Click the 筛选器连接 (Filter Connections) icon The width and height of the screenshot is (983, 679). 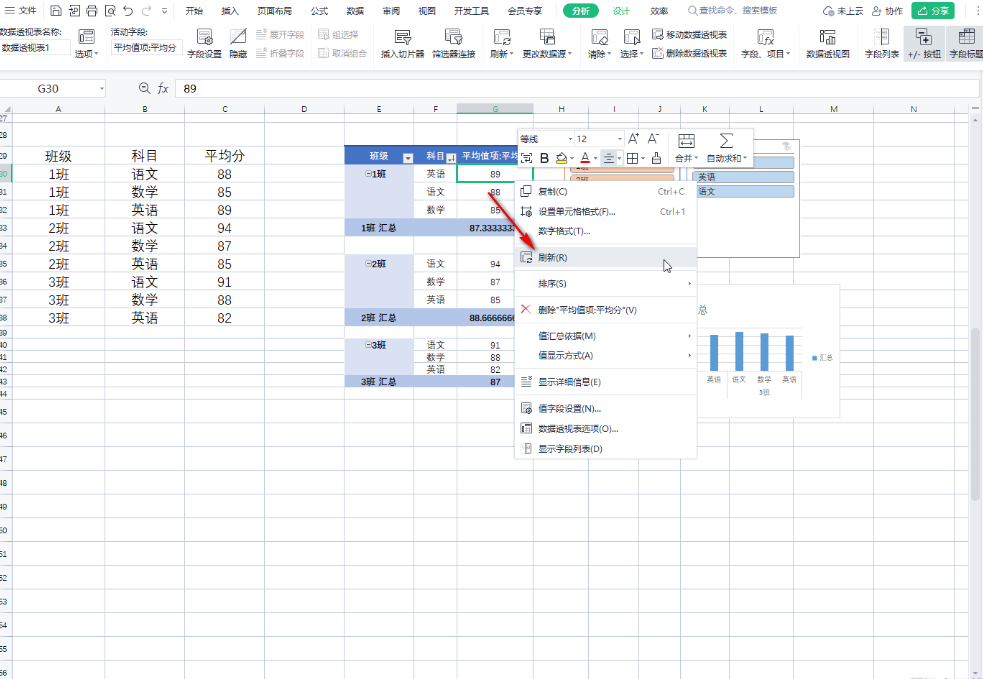point(453,42)
